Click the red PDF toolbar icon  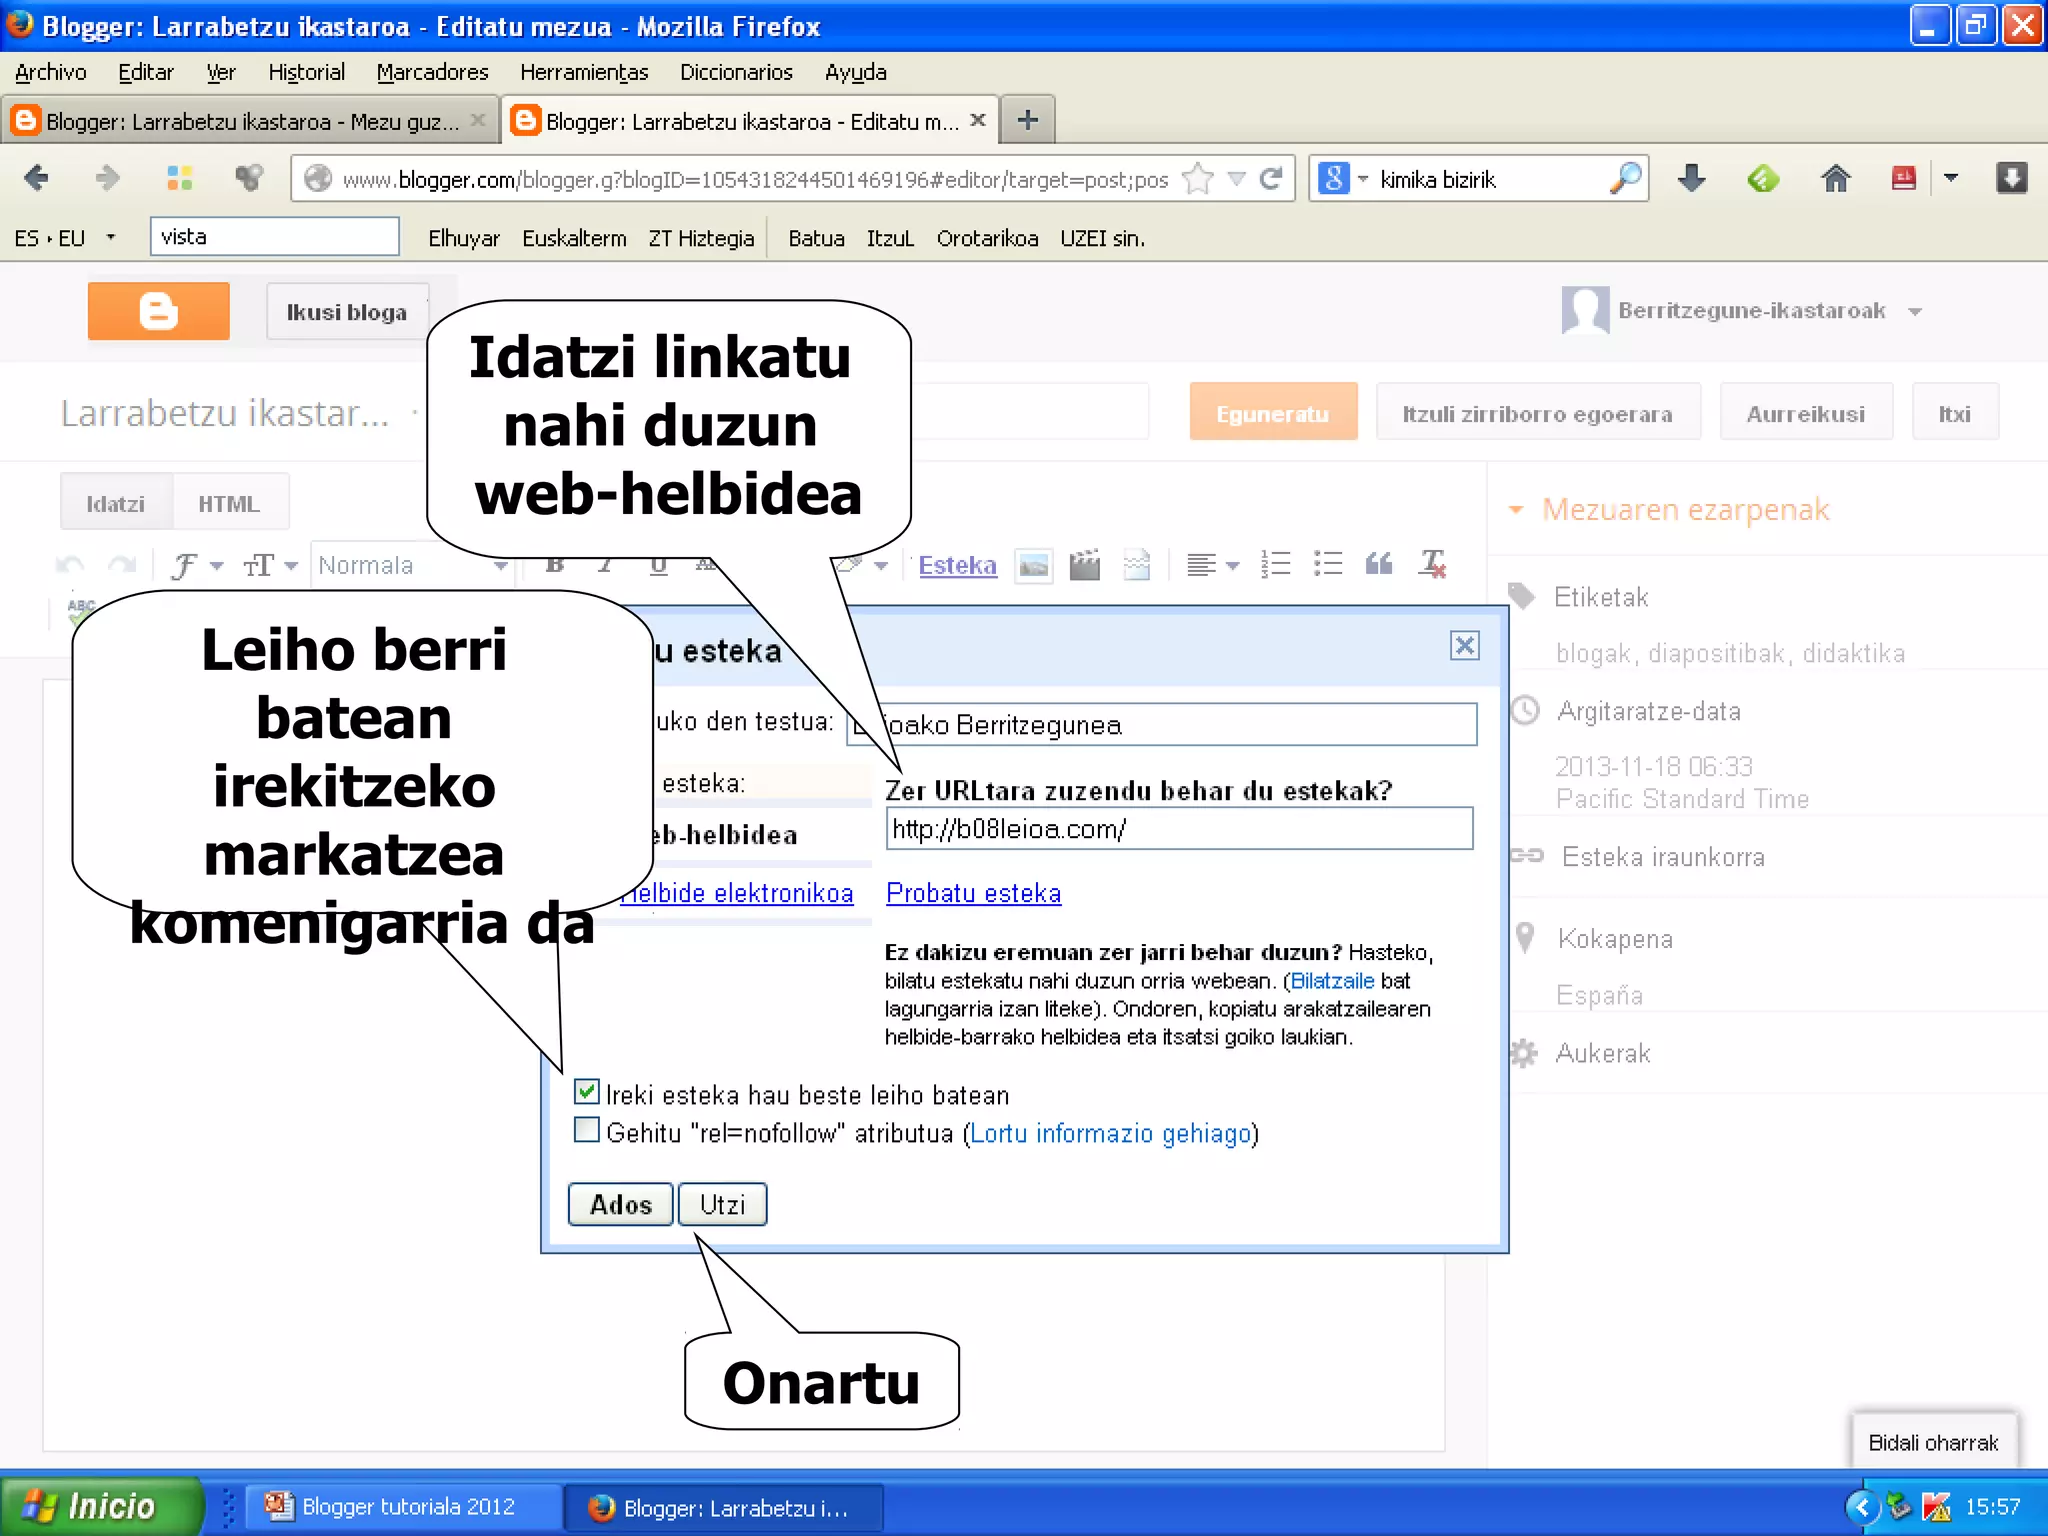pos(1904,178)
